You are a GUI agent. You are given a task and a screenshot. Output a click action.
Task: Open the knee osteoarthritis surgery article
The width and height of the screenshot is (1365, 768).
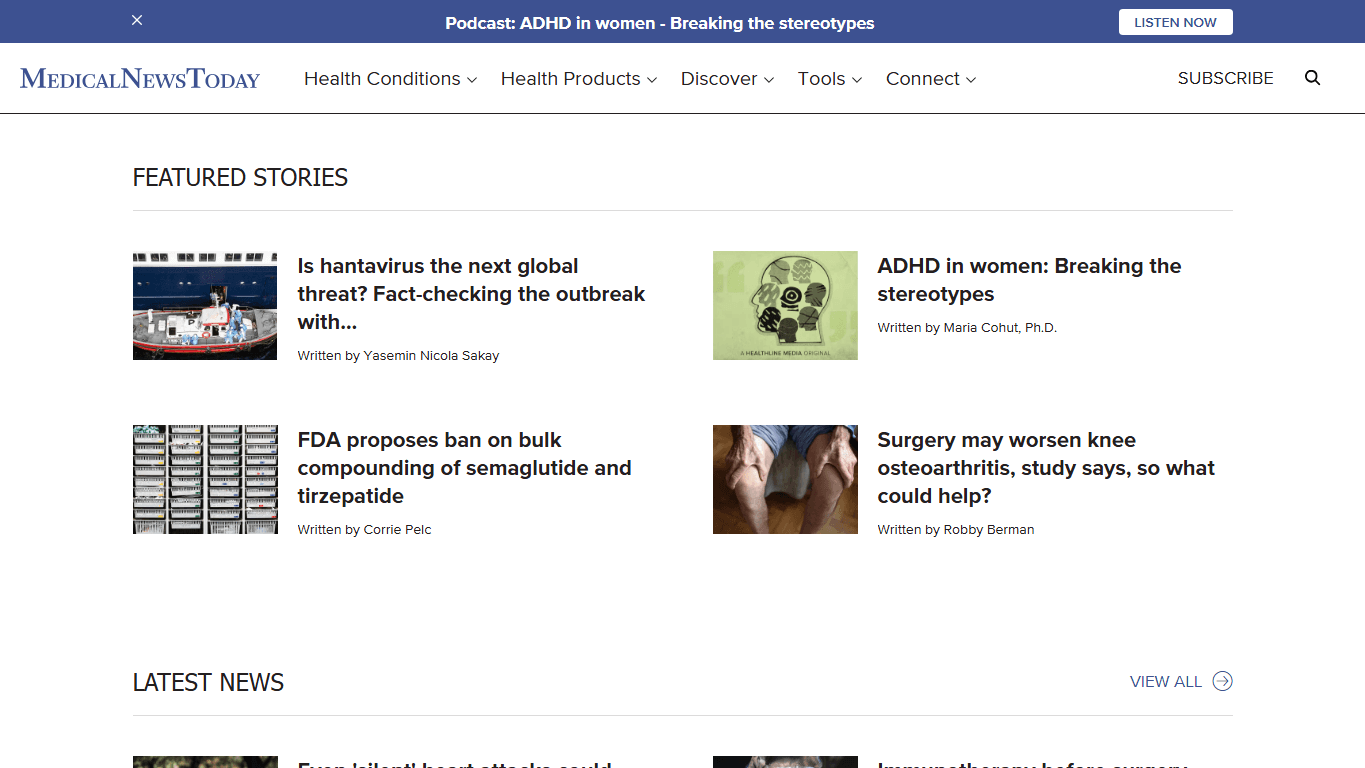click(1046, 468)
